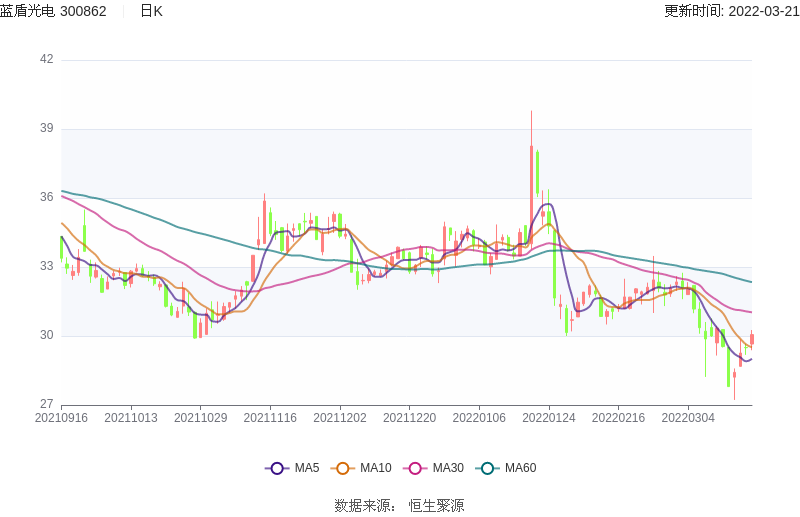Click the 20211116 date tick label
Viewport: 800px width, 517px height.
(x=270, y=418)
